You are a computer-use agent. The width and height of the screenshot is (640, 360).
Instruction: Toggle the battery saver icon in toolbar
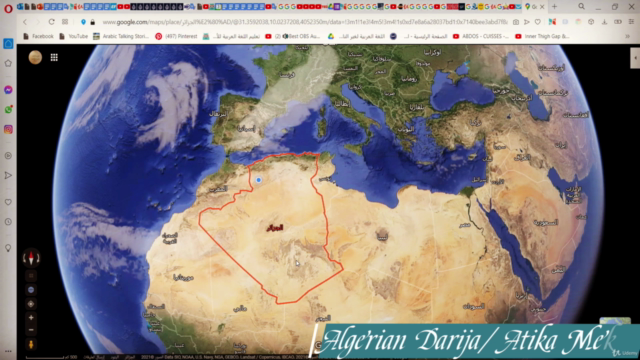[x=618, y=22]
